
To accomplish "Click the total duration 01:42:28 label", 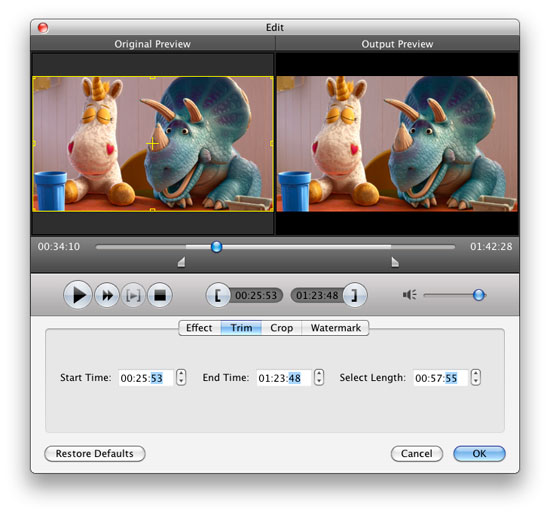I will click(491, 247).
